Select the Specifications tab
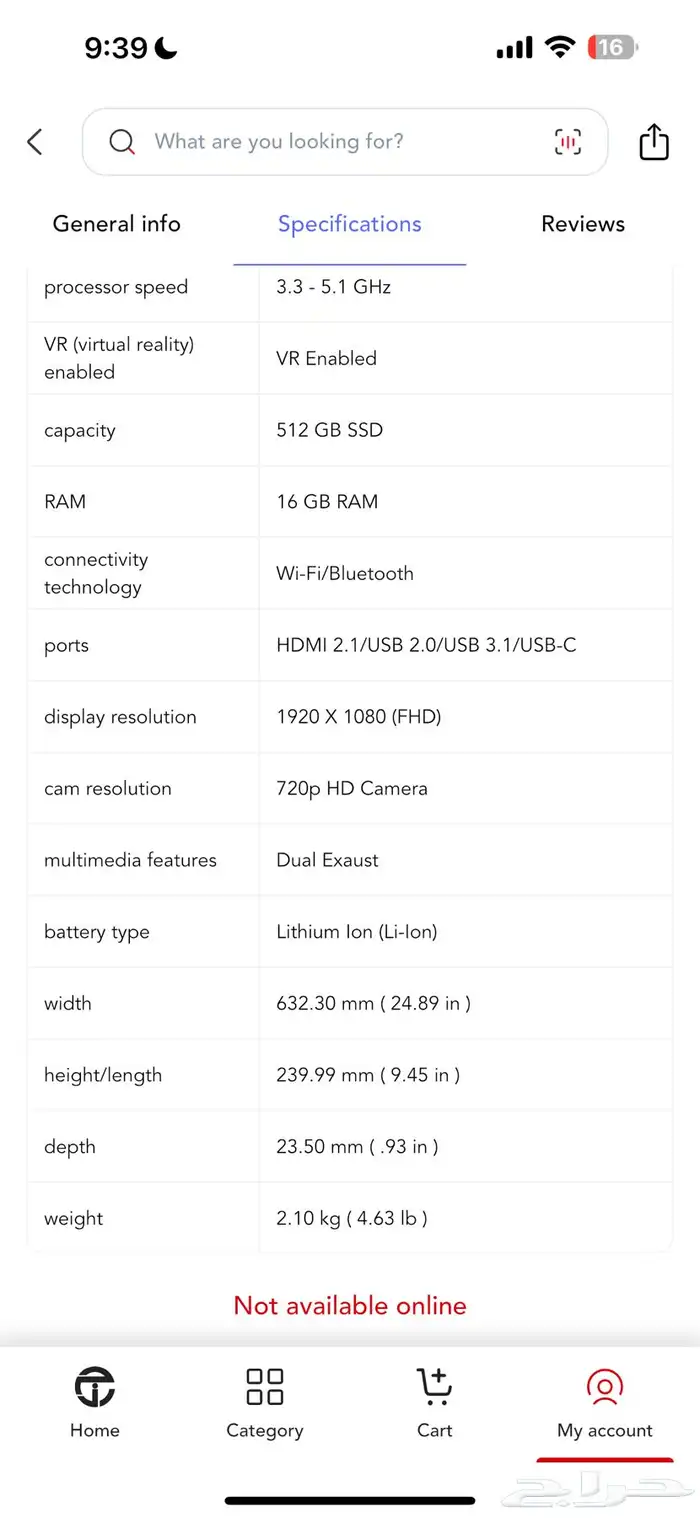 tap(350, 224)
